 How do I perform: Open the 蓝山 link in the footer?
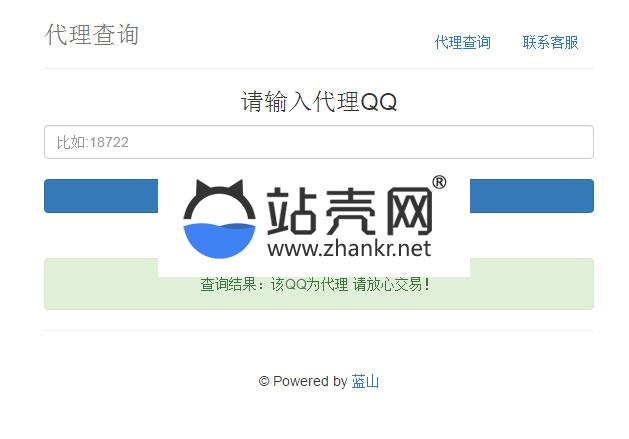[365, 381]
